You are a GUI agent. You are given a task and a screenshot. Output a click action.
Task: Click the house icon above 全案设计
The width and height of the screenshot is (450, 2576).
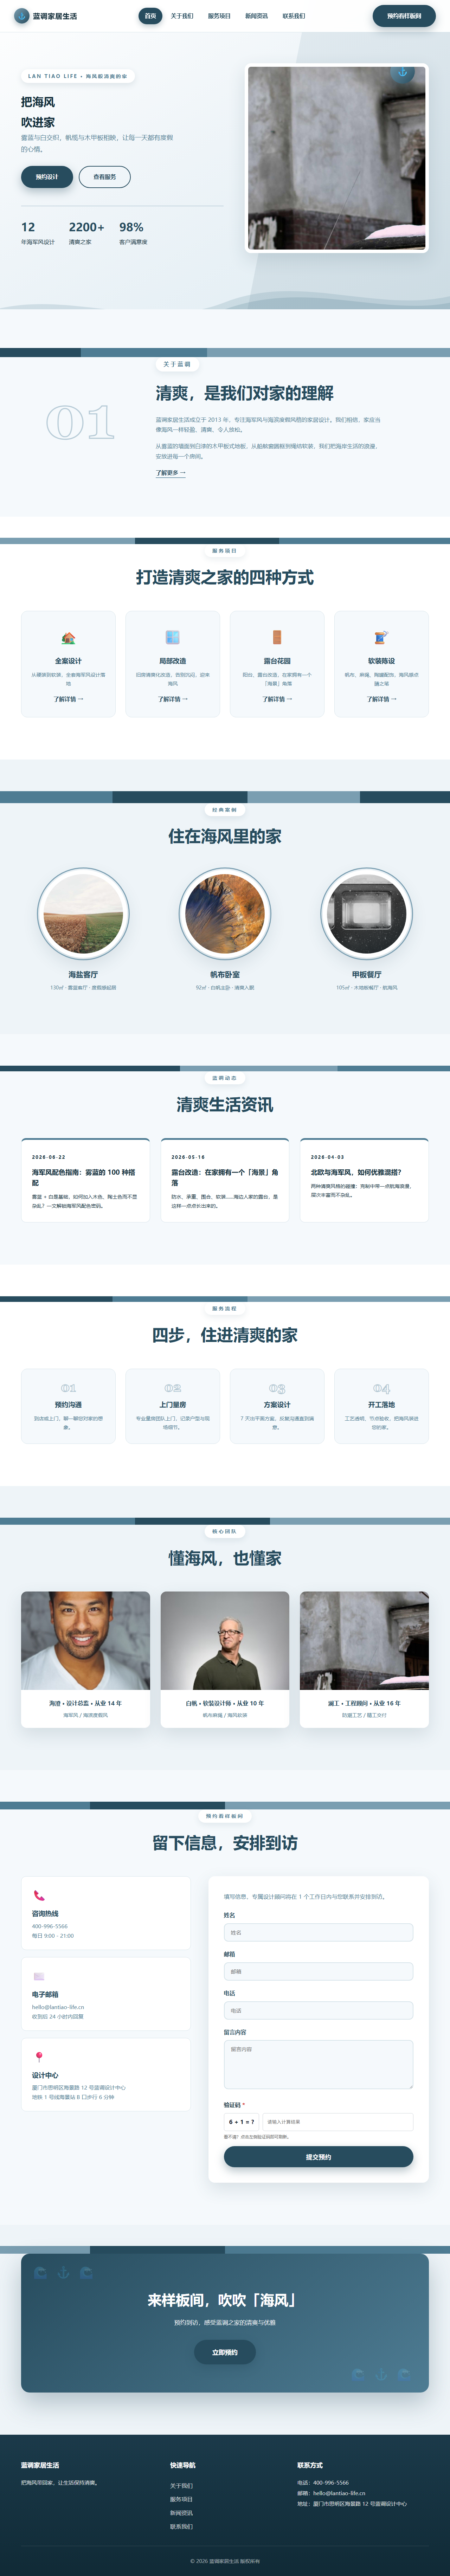pos(68,637)
